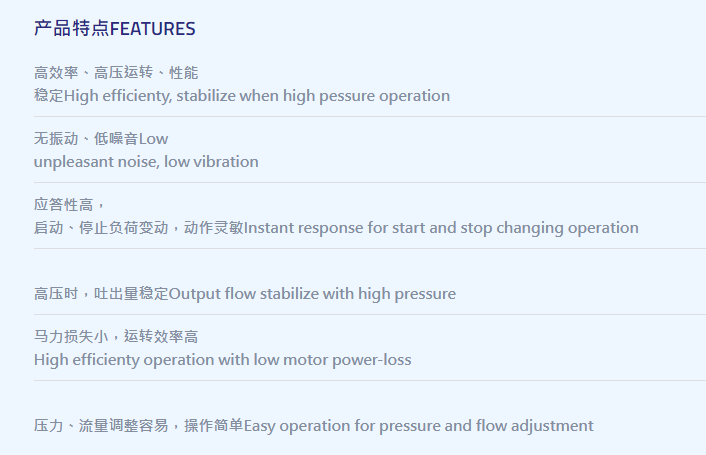The width and height of the screenshot is (706, 455).
Task: Click the Output flow stabilize line
Action: coord(245,294)
